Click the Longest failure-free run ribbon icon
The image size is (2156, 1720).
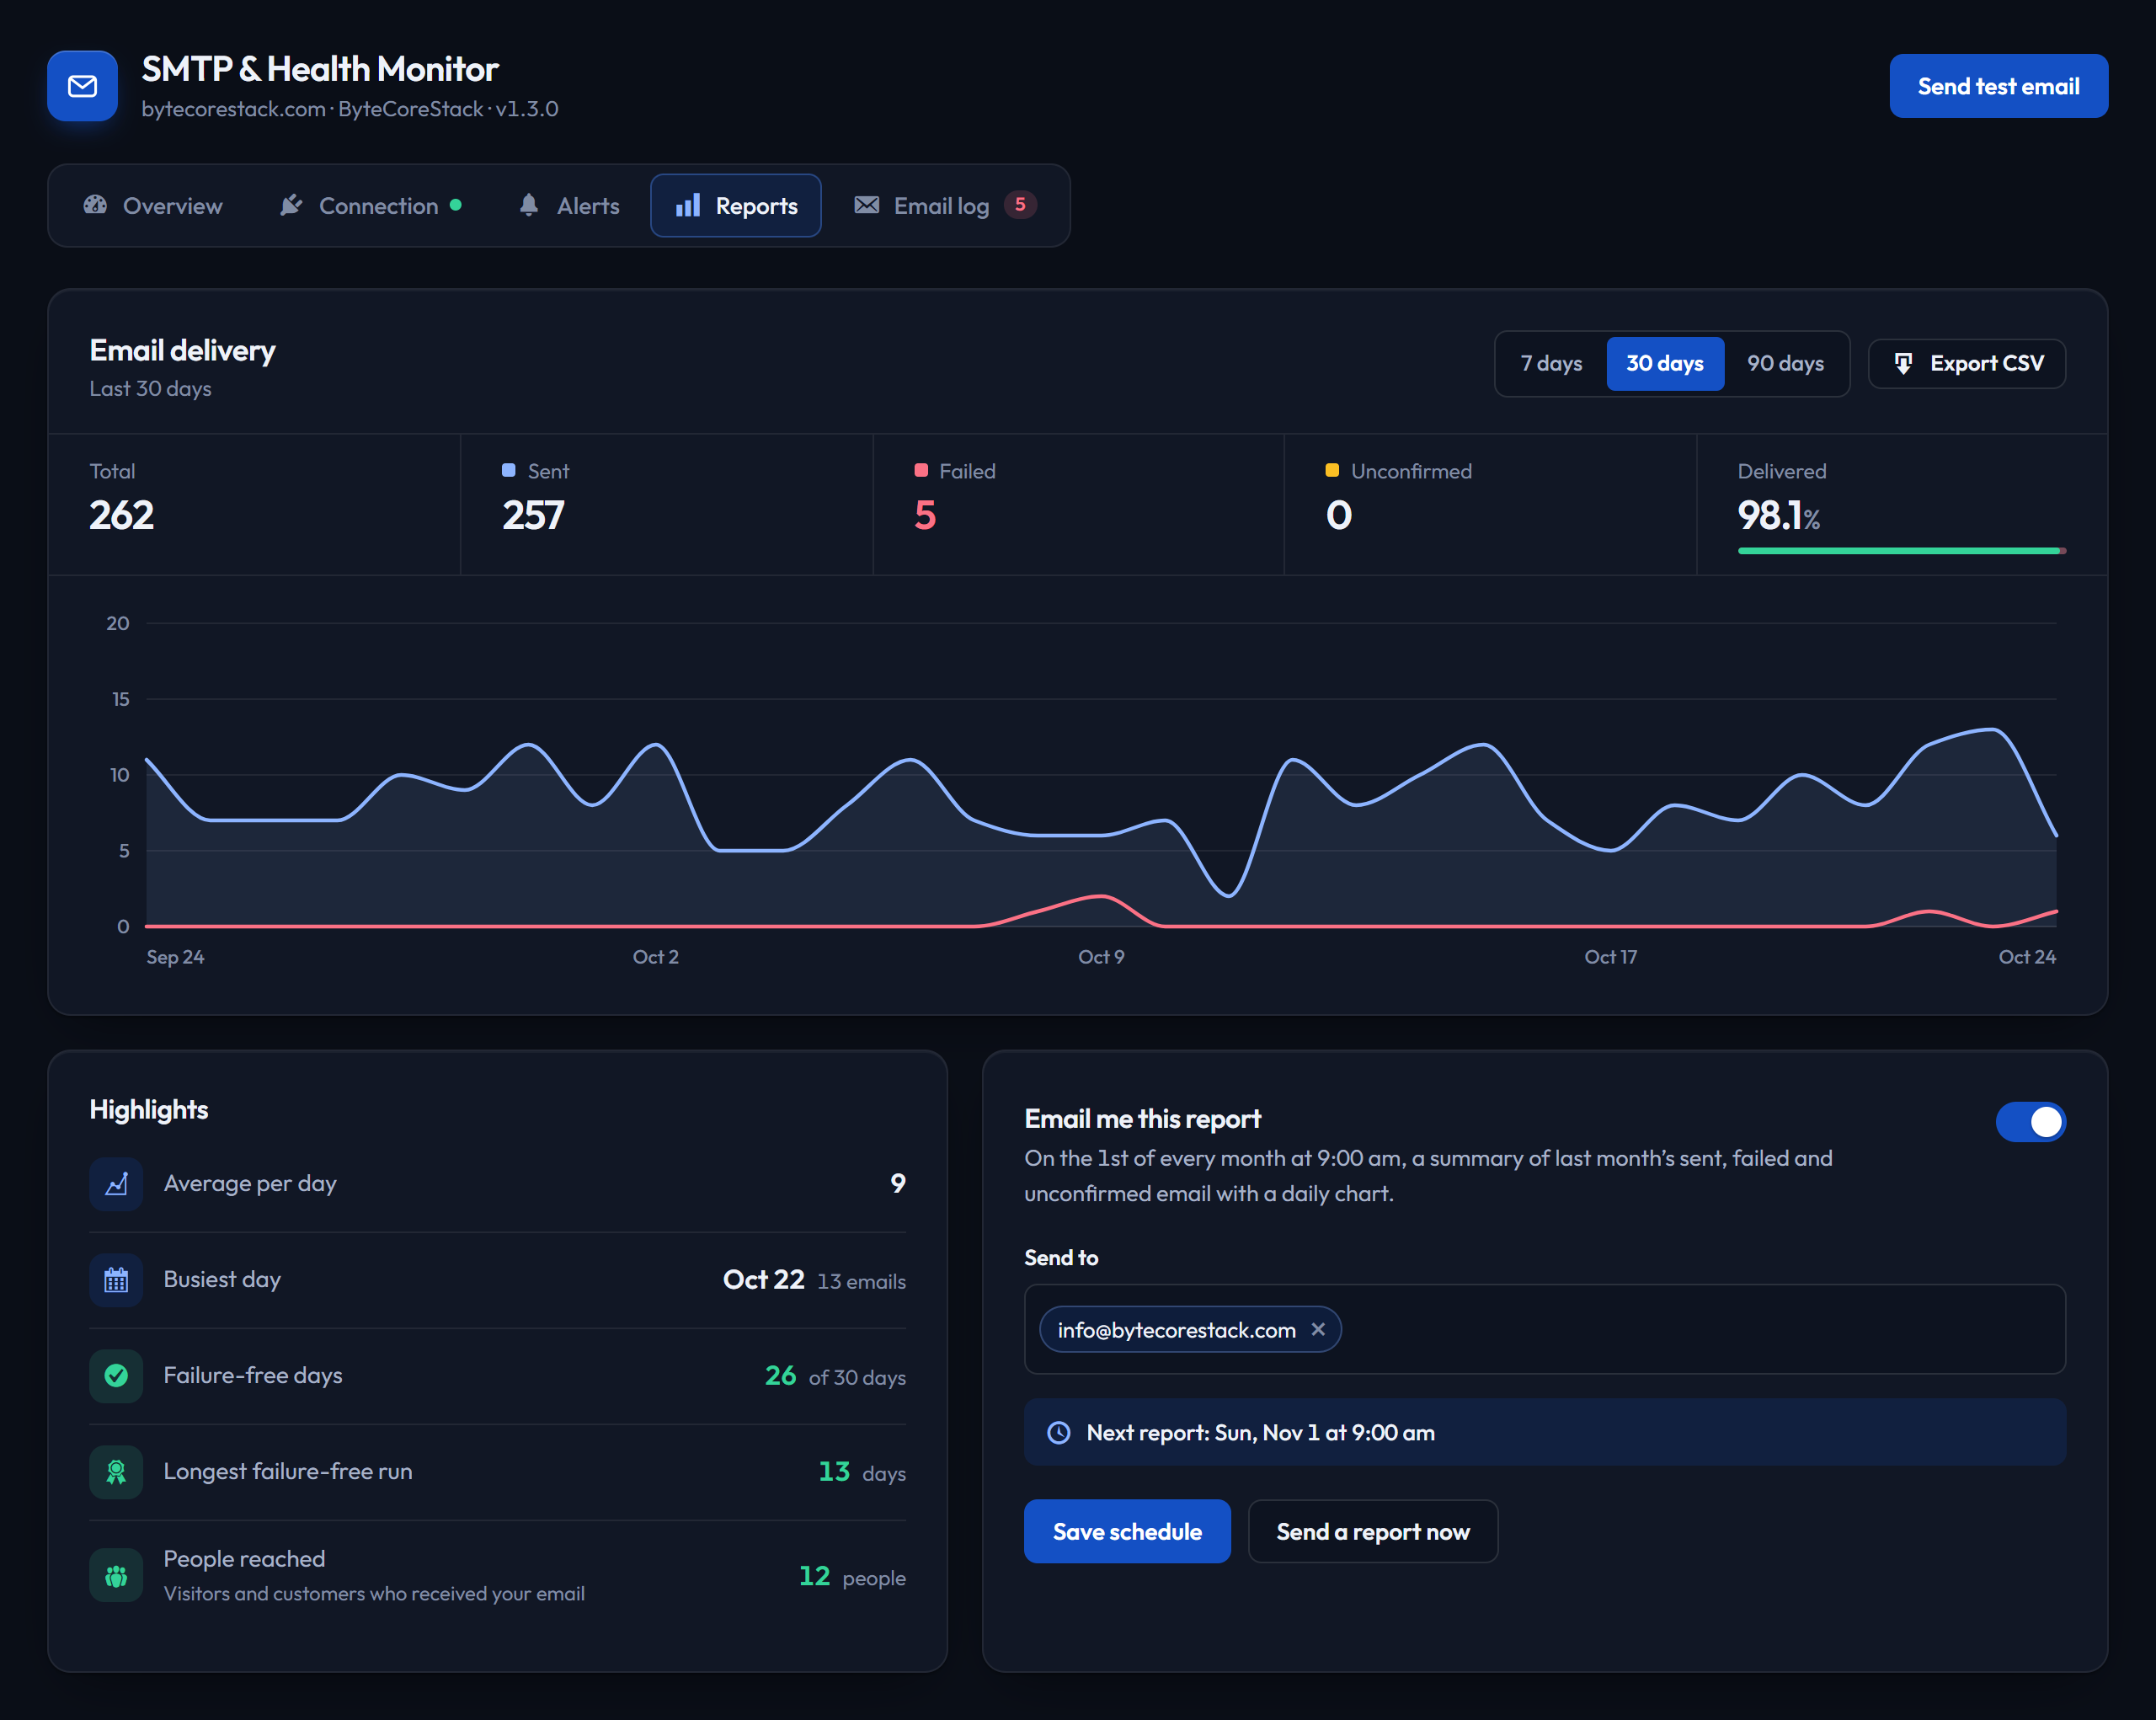click(x=116, y=1472)
